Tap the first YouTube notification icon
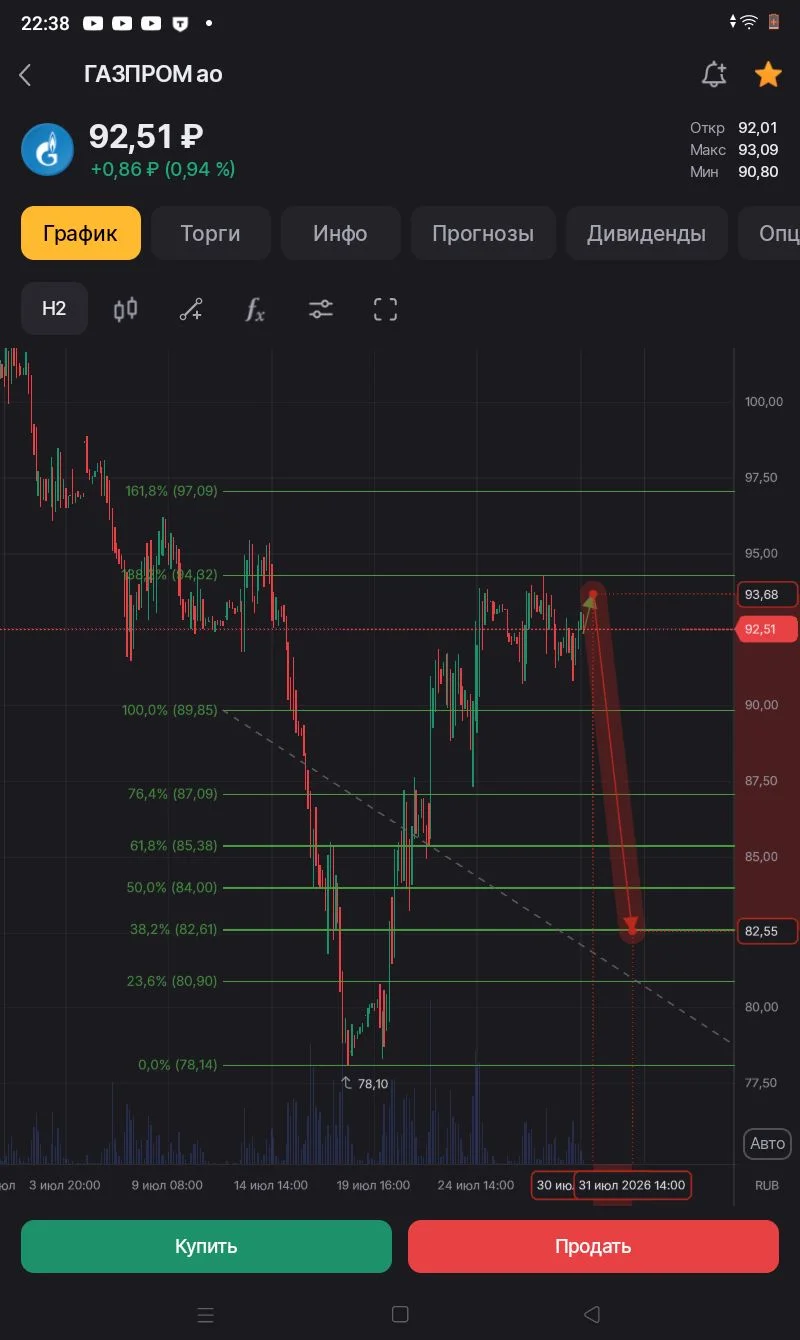Screen dimensions: 800x1340 tap(93, 22)
